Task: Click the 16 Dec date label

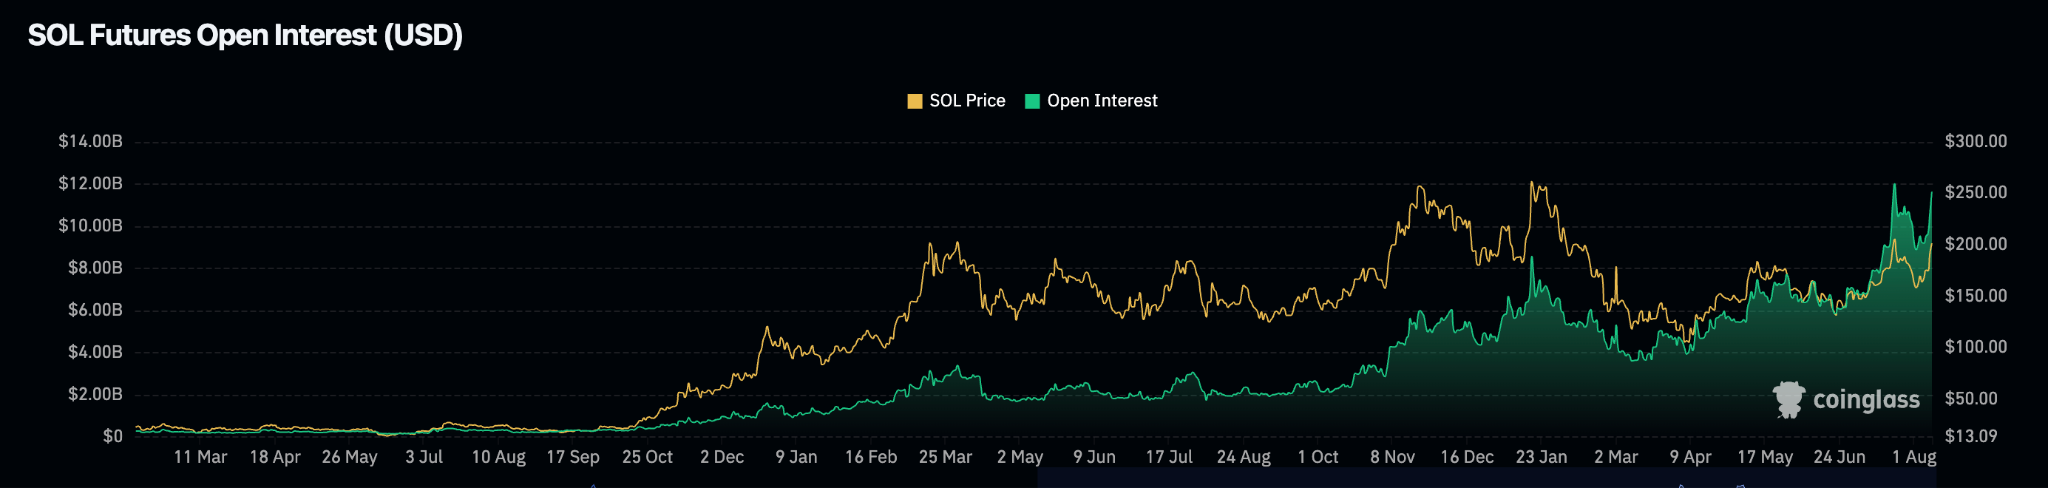Action: tap(1467, 457)
